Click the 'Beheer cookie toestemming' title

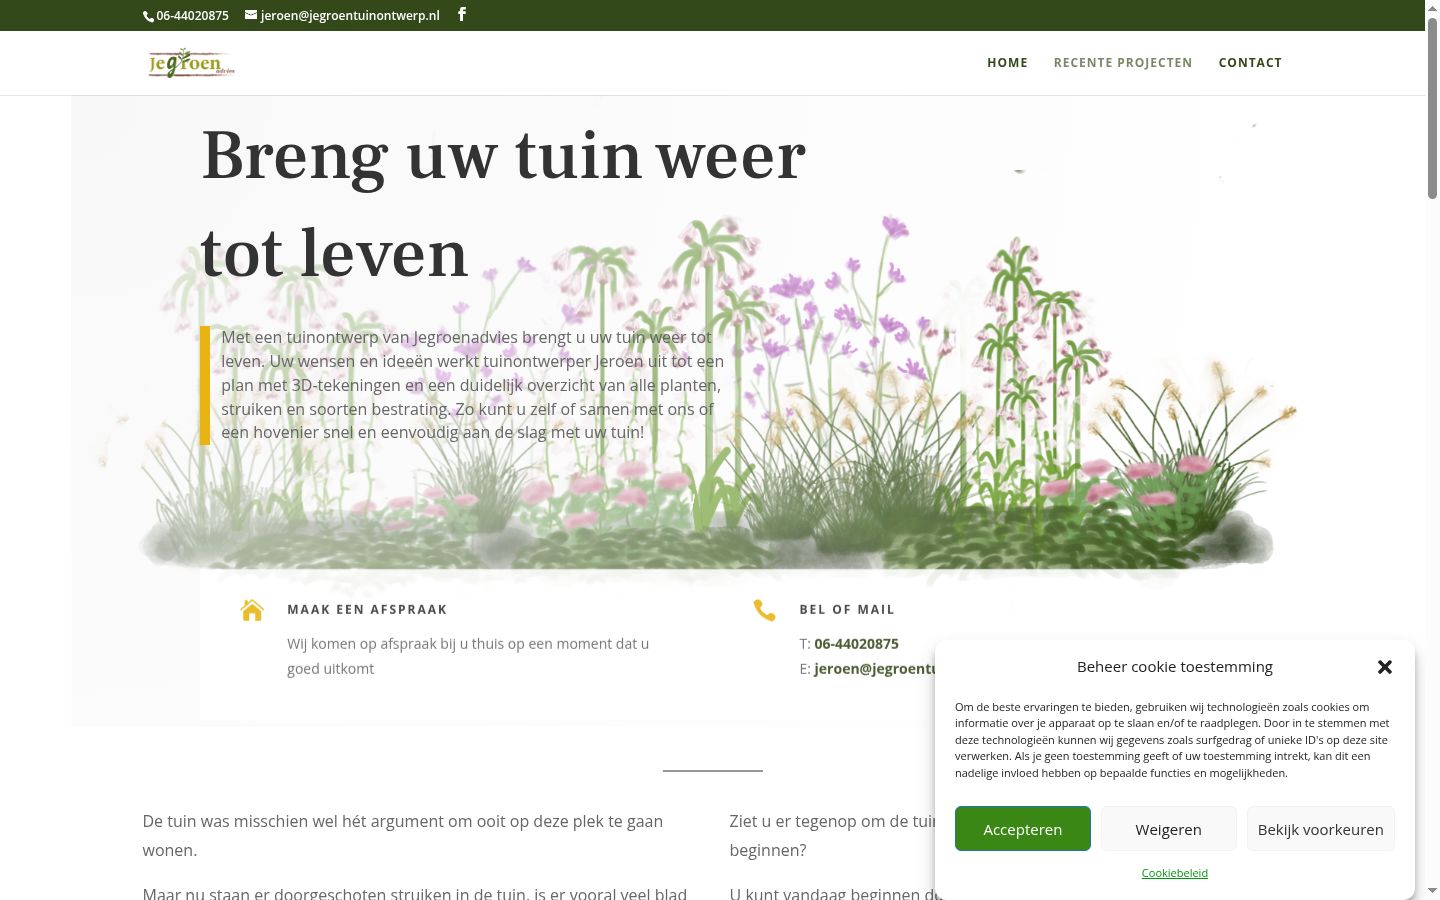[x=1175, y=667]
